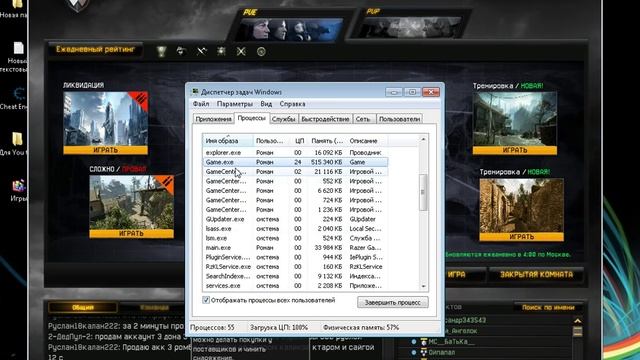This screenshot has height=360, width=640.
Task: Click ИГРАТЬ under the upper Тренировка map
Action: tap(515, 150)
